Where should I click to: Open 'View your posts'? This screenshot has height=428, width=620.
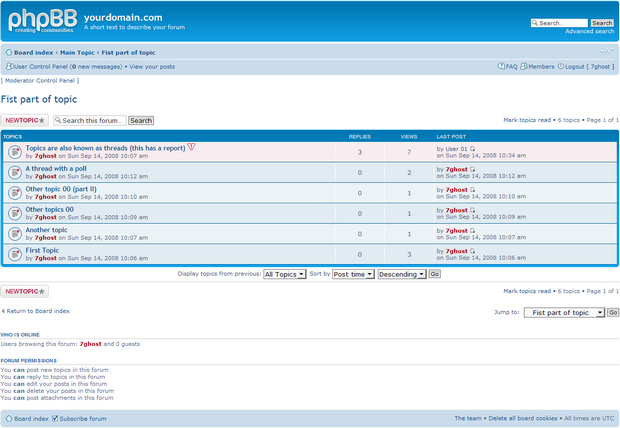pyautogui.click(x=152, y=66)
